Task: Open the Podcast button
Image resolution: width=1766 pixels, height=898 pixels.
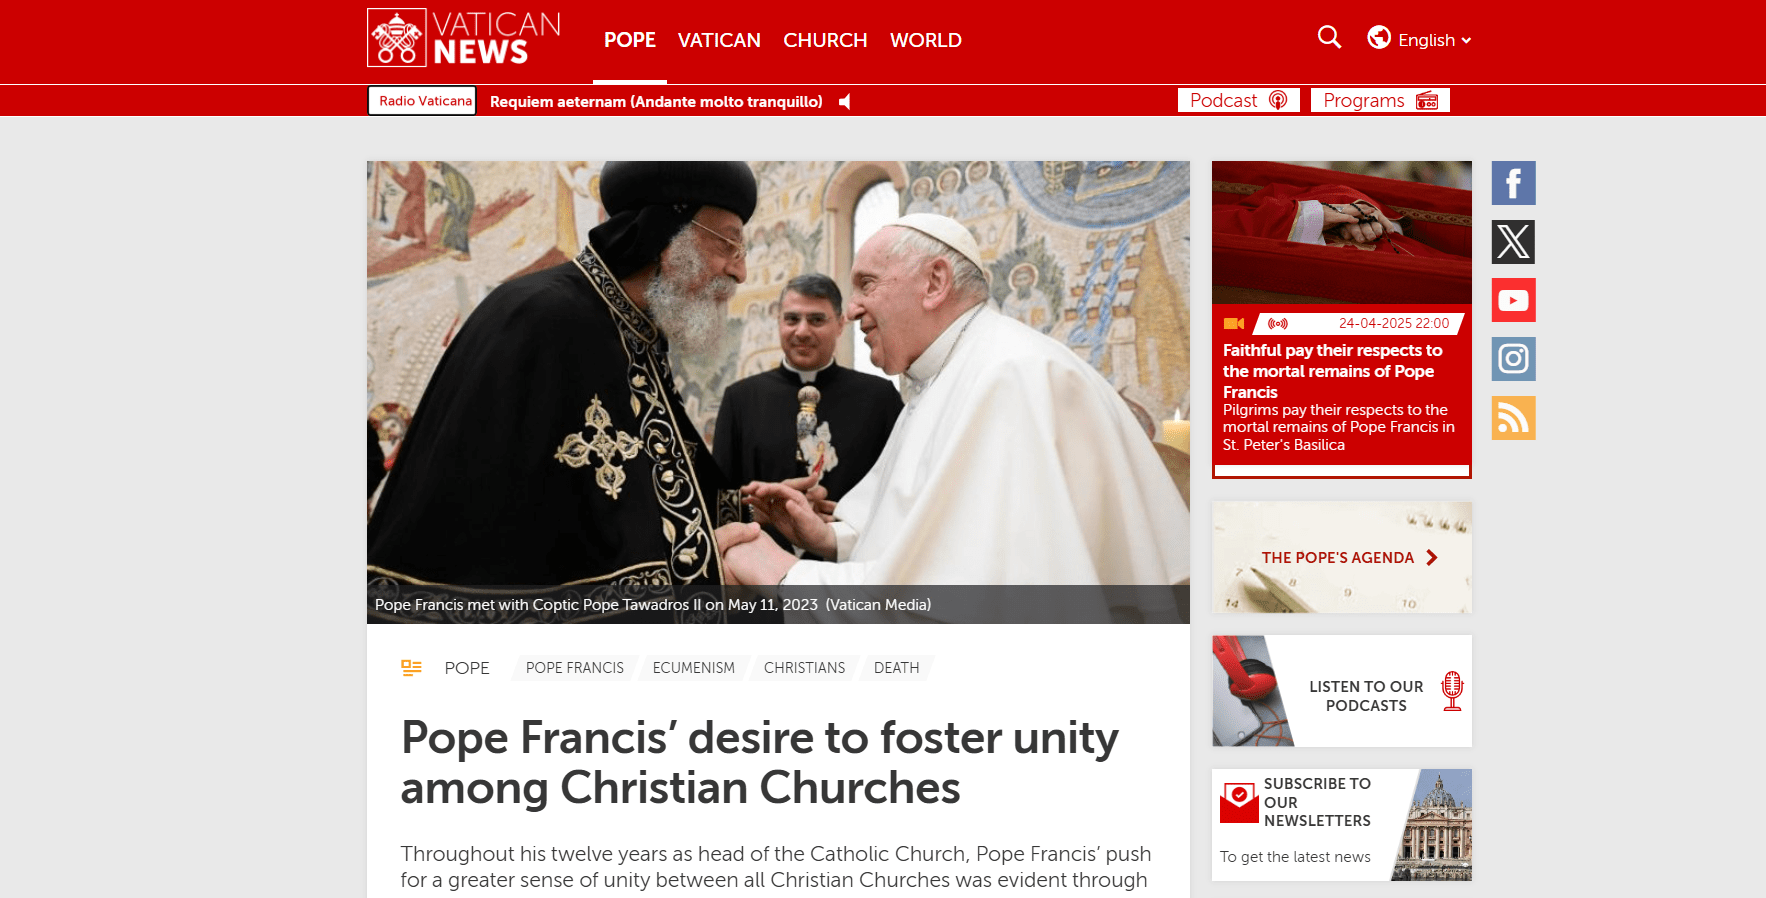Action: click(1238, 100)
